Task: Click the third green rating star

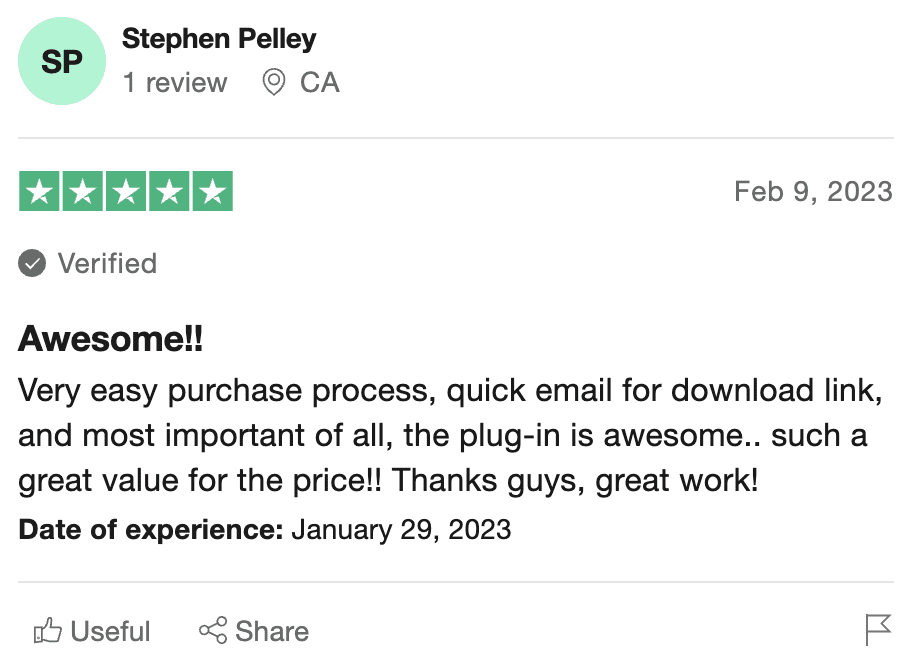Action: [x=126, y=191]
